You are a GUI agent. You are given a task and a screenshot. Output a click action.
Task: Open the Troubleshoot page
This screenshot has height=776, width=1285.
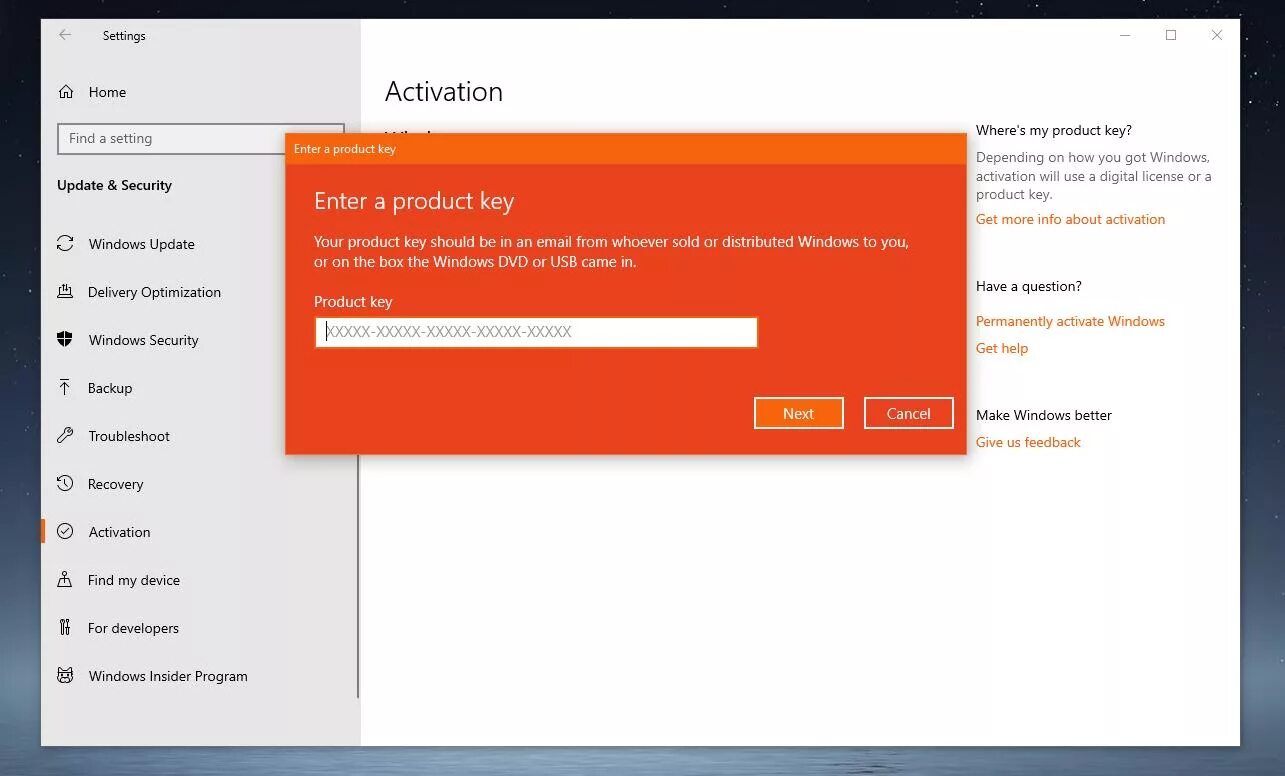coord(129,436)
